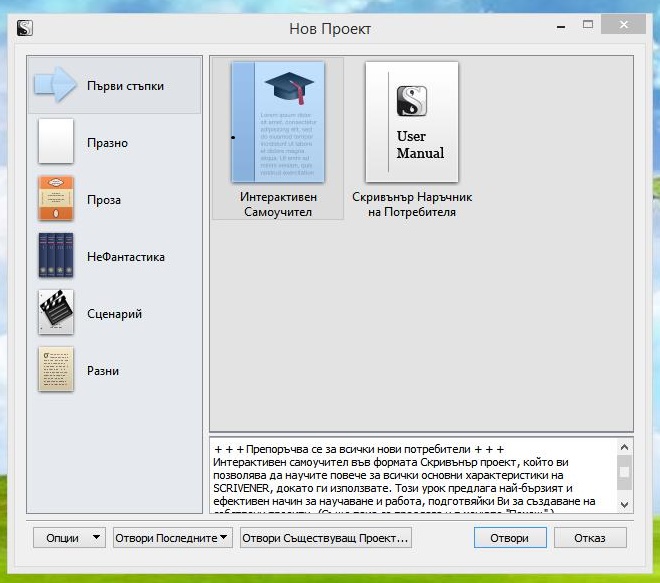The height and width of the screenshot is (583, 660).
Task: Select the User Manual template thumbnail
Action: point(411,122)
